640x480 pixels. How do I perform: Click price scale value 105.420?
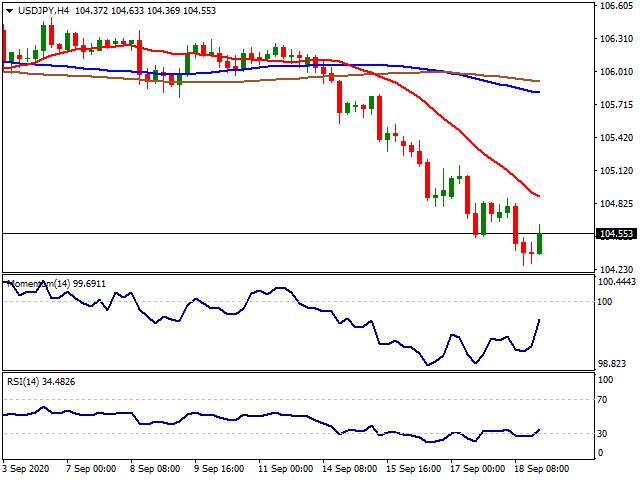coord(616,138)
